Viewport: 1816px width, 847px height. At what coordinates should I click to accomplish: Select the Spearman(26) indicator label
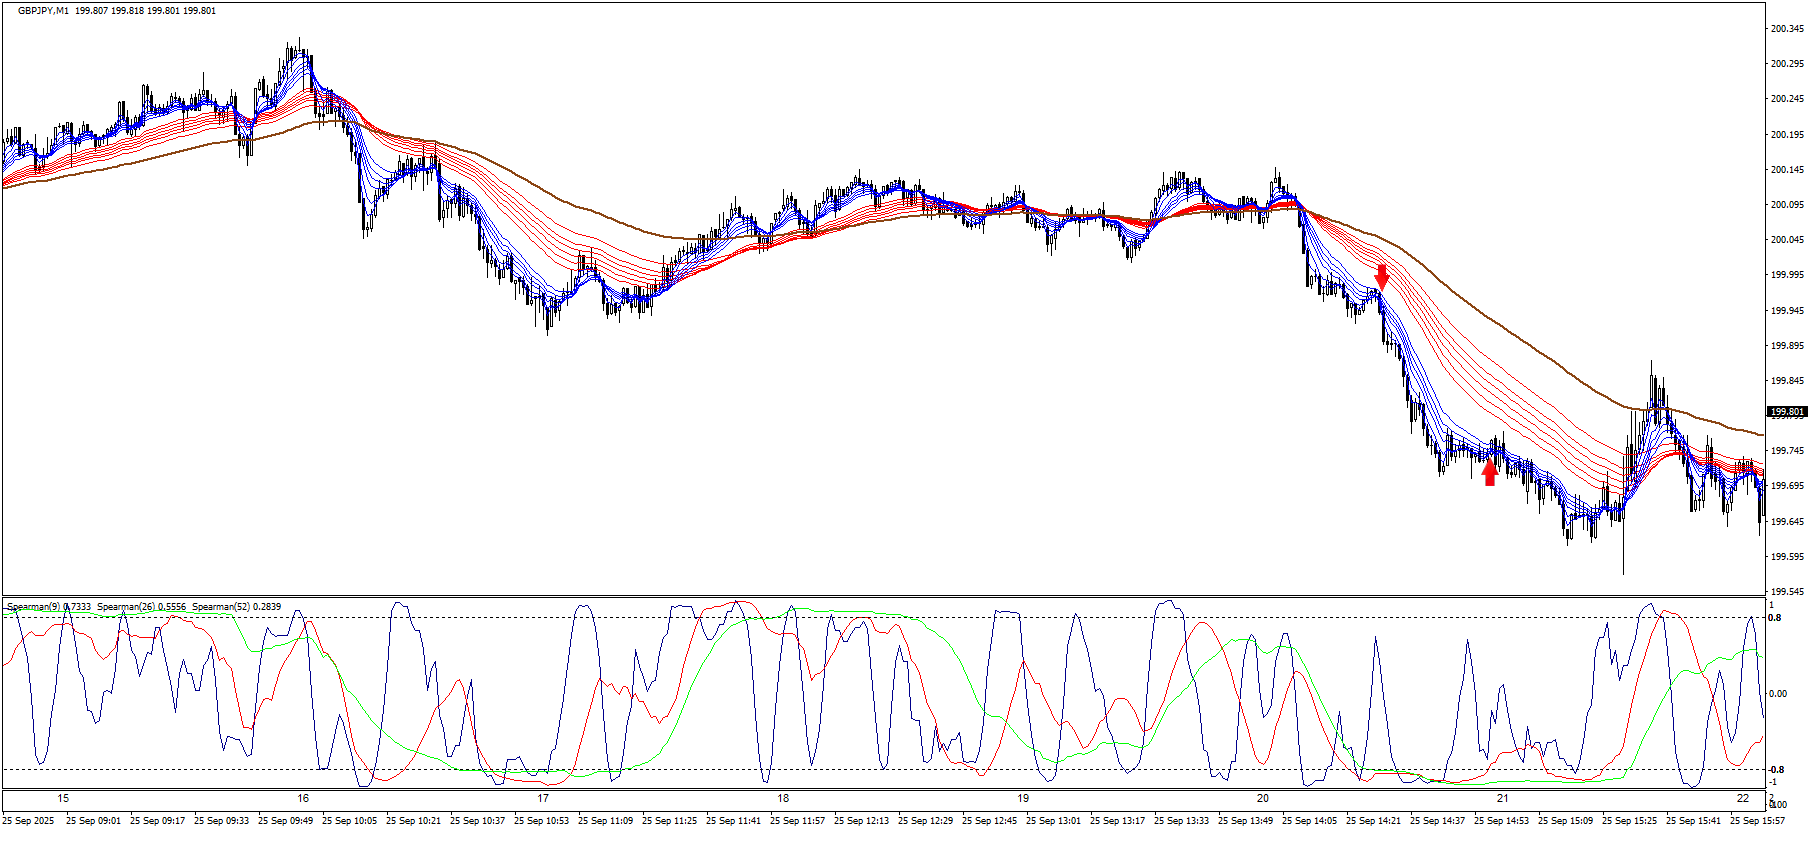(x=126, y=607)
